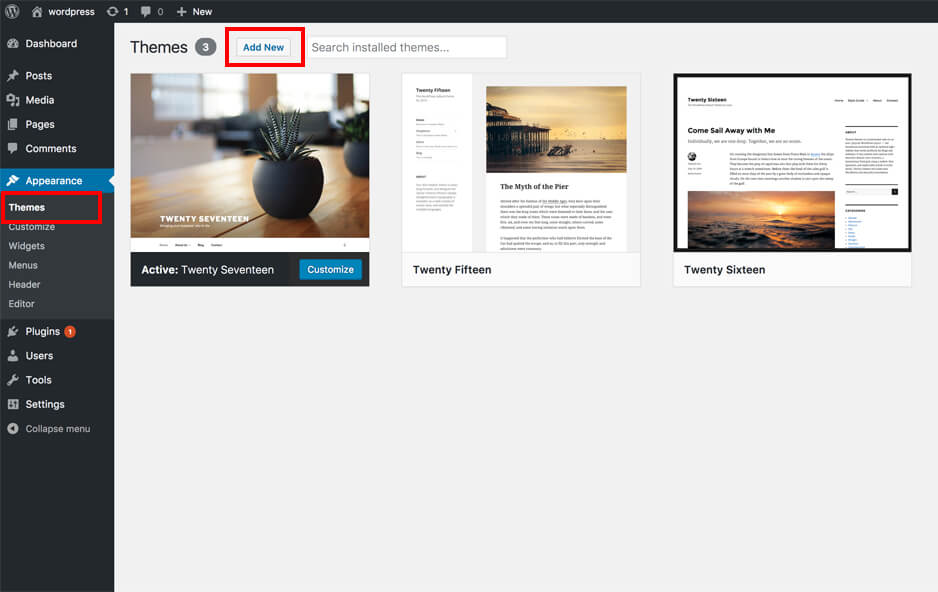Click the themes count badge 3

[205, 47]
